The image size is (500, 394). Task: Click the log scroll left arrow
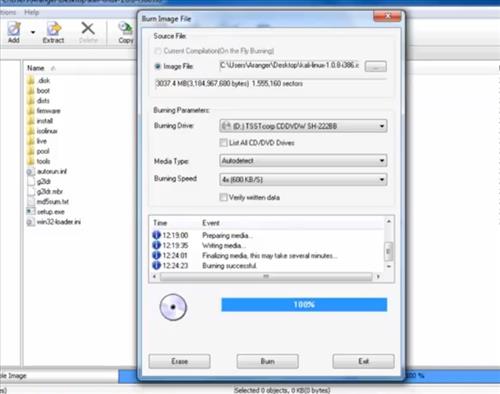pos(154,276)
